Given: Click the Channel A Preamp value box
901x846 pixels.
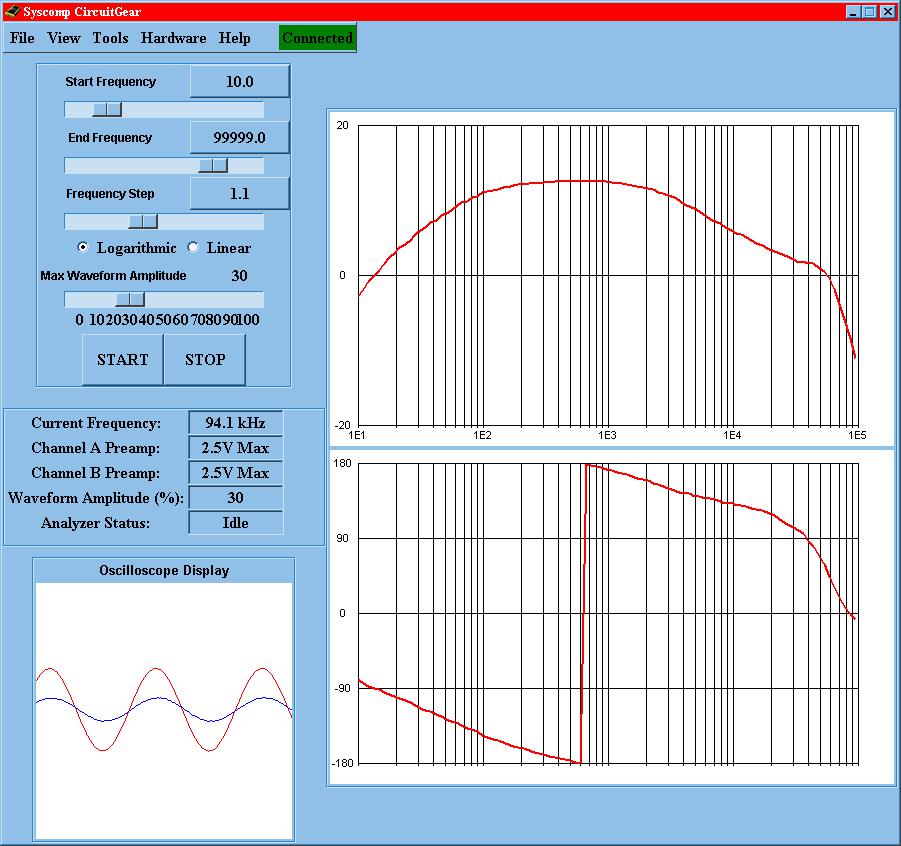Looking at the screenshot, I should pyautogui.click(x=236, y=448).
